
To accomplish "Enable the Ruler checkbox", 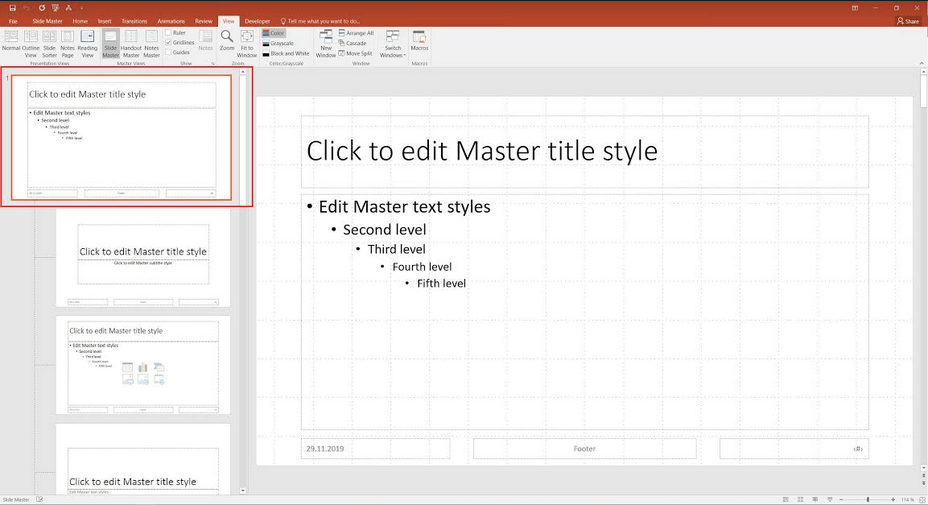I will coord(176,33).
